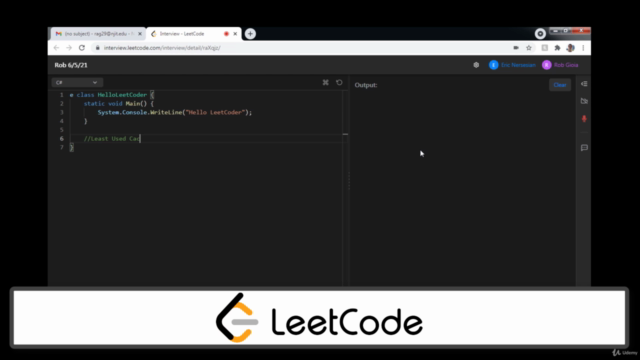Click the Rob 6/5/21 interview title
Image resolution: width=640 pixels, height=360 pixels.
pyautogui.click(x=71, y=65)
